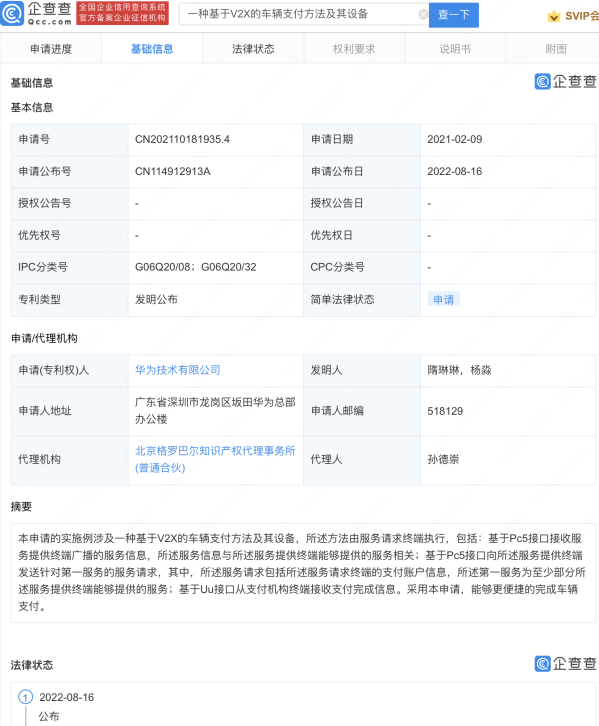Click patent type value 发明公布
599x726 pixels.
pyautogui.click(x=156, y=300)
